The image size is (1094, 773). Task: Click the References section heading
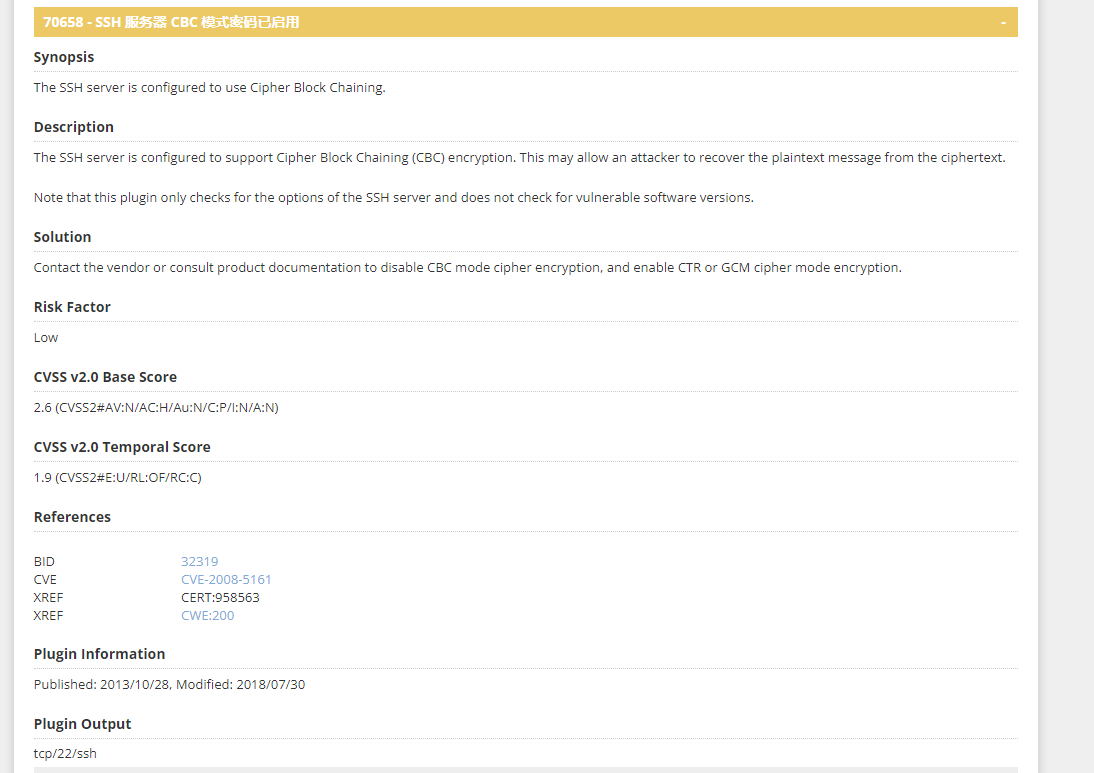[72, 517]
